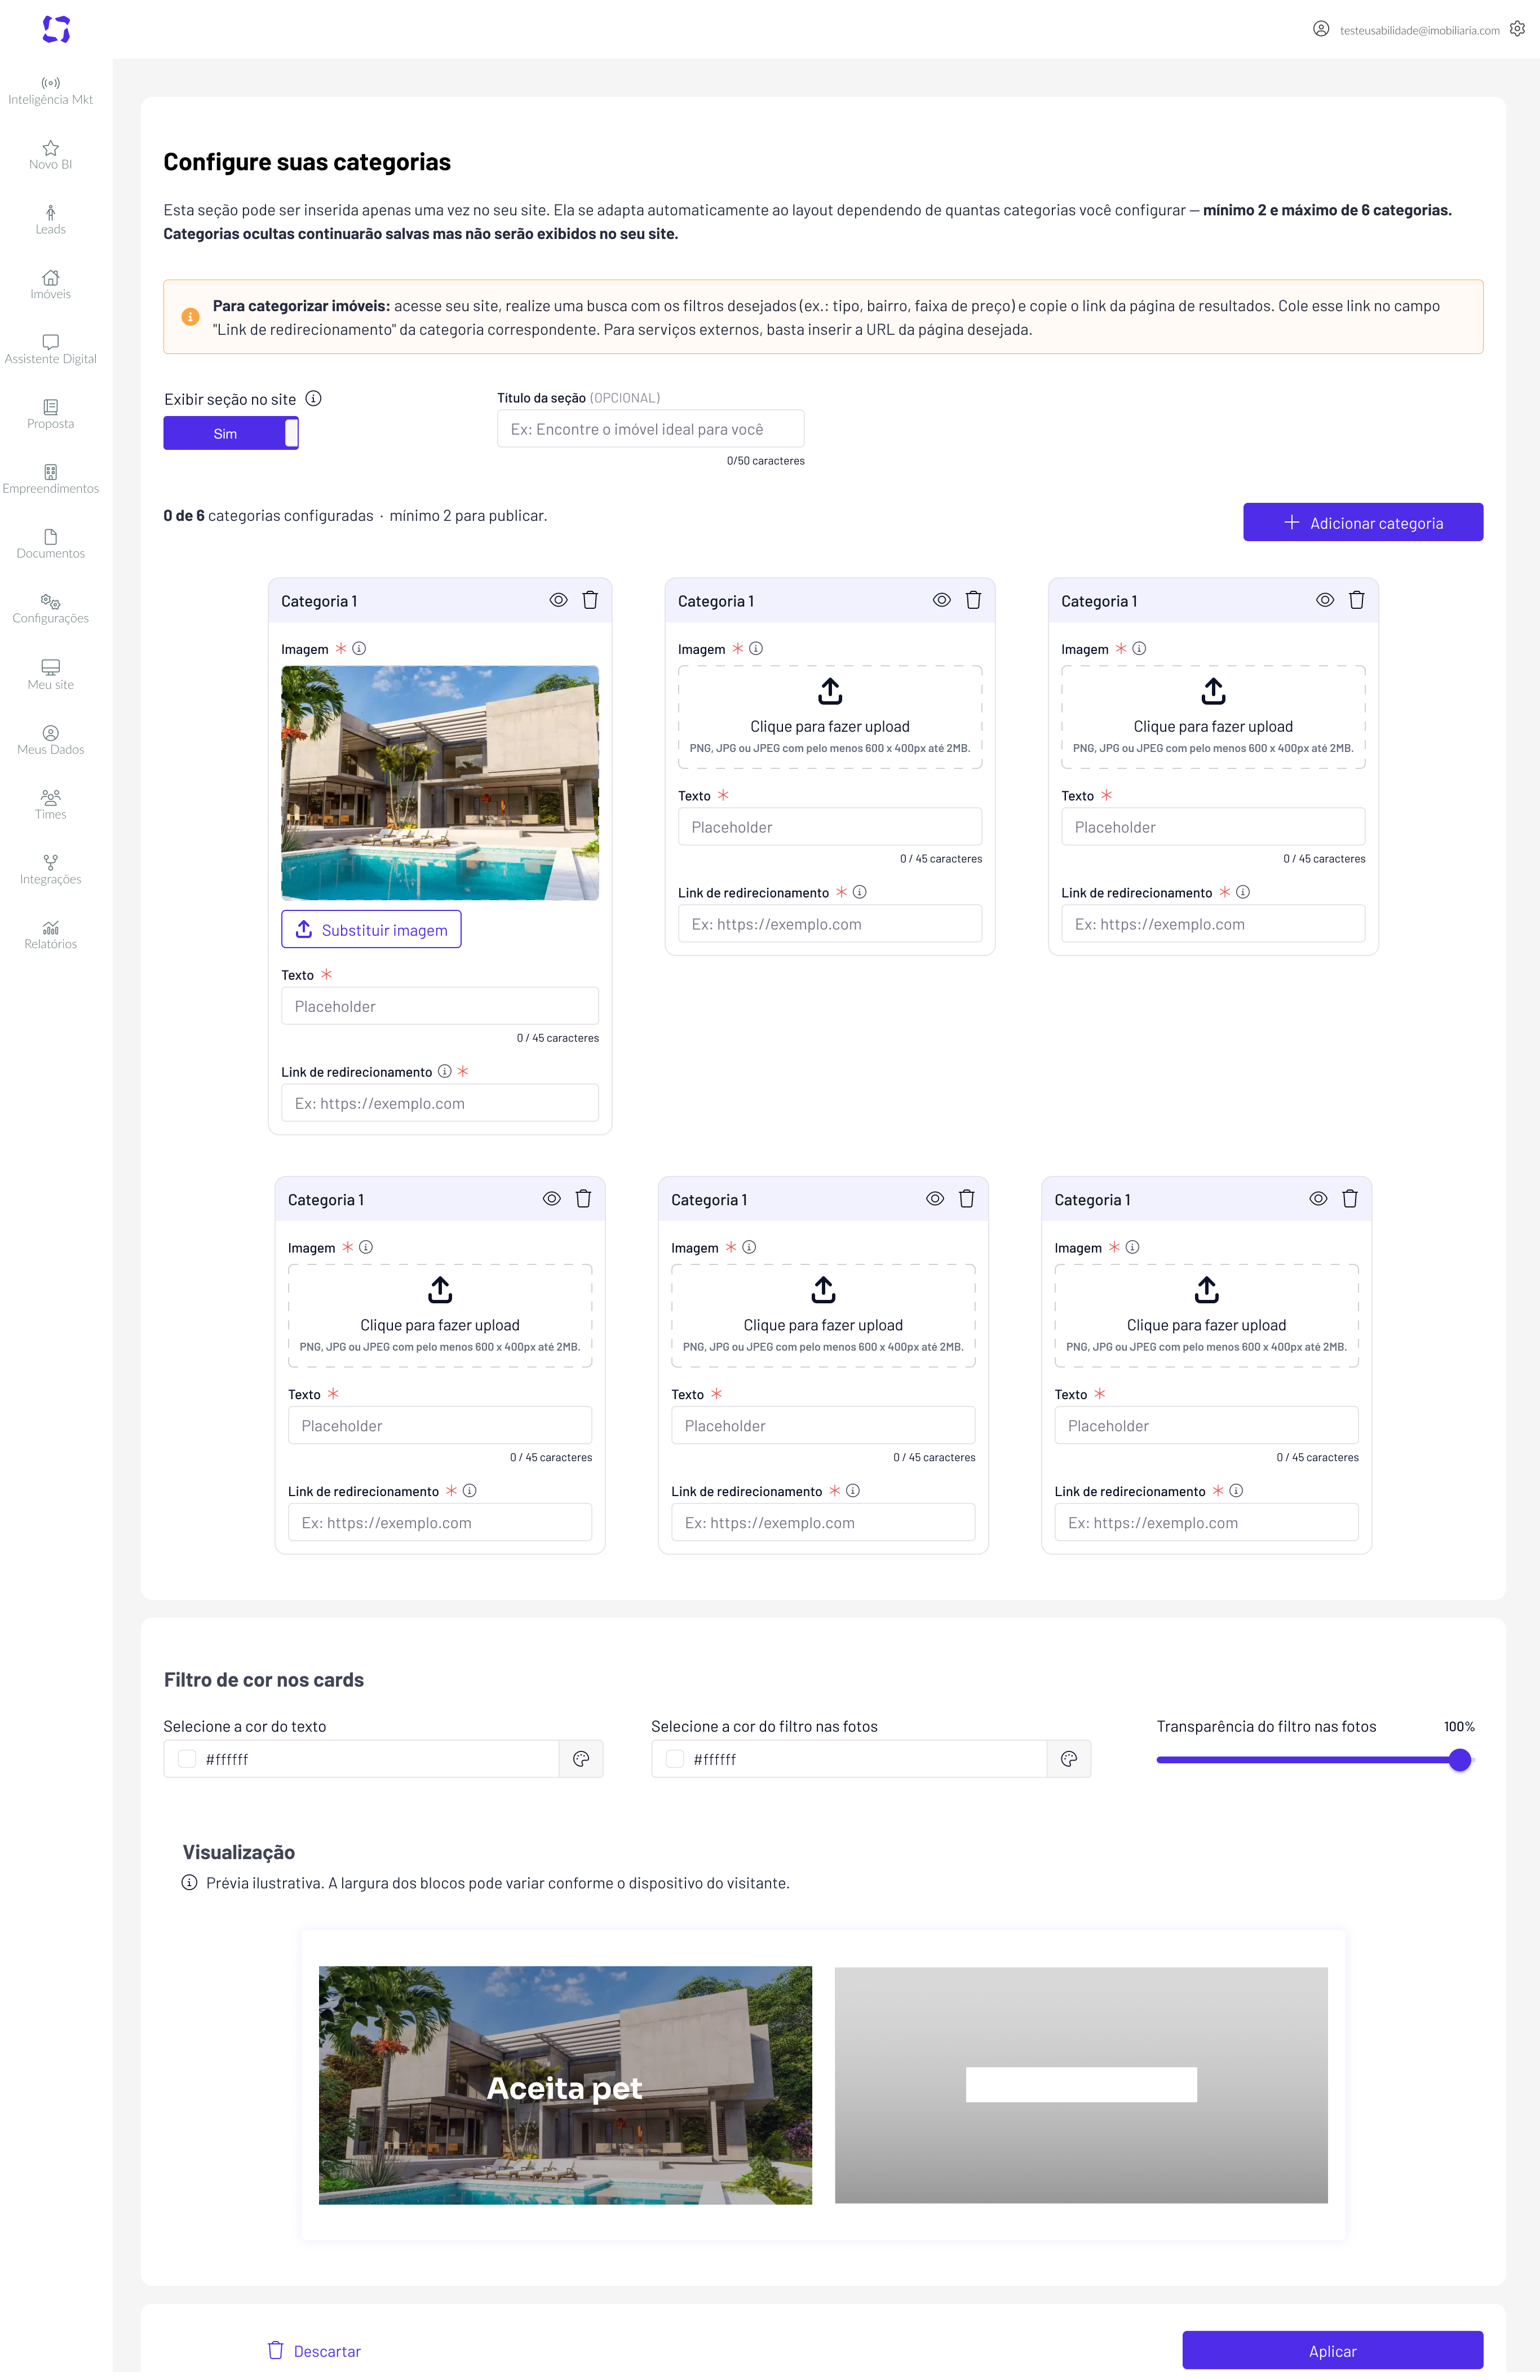Image resolution: width=1540 pixels, height=2380 pixels.
Task: Open the photo filter color palette picker
Action: point(1069,1760)
